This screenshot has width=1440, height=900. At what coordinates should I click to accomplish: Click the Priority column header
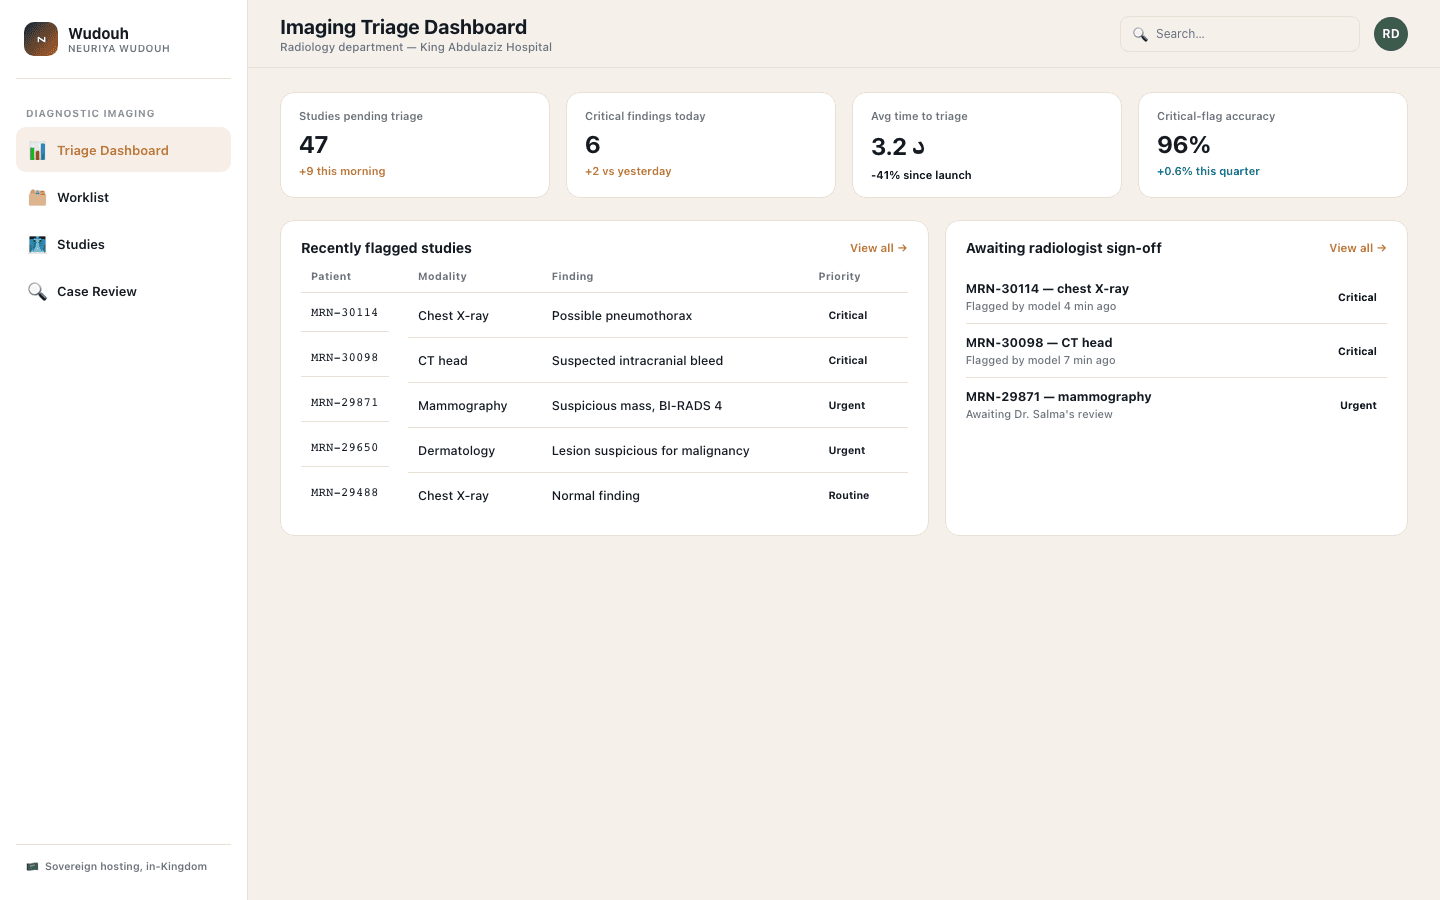pos(839,277)
